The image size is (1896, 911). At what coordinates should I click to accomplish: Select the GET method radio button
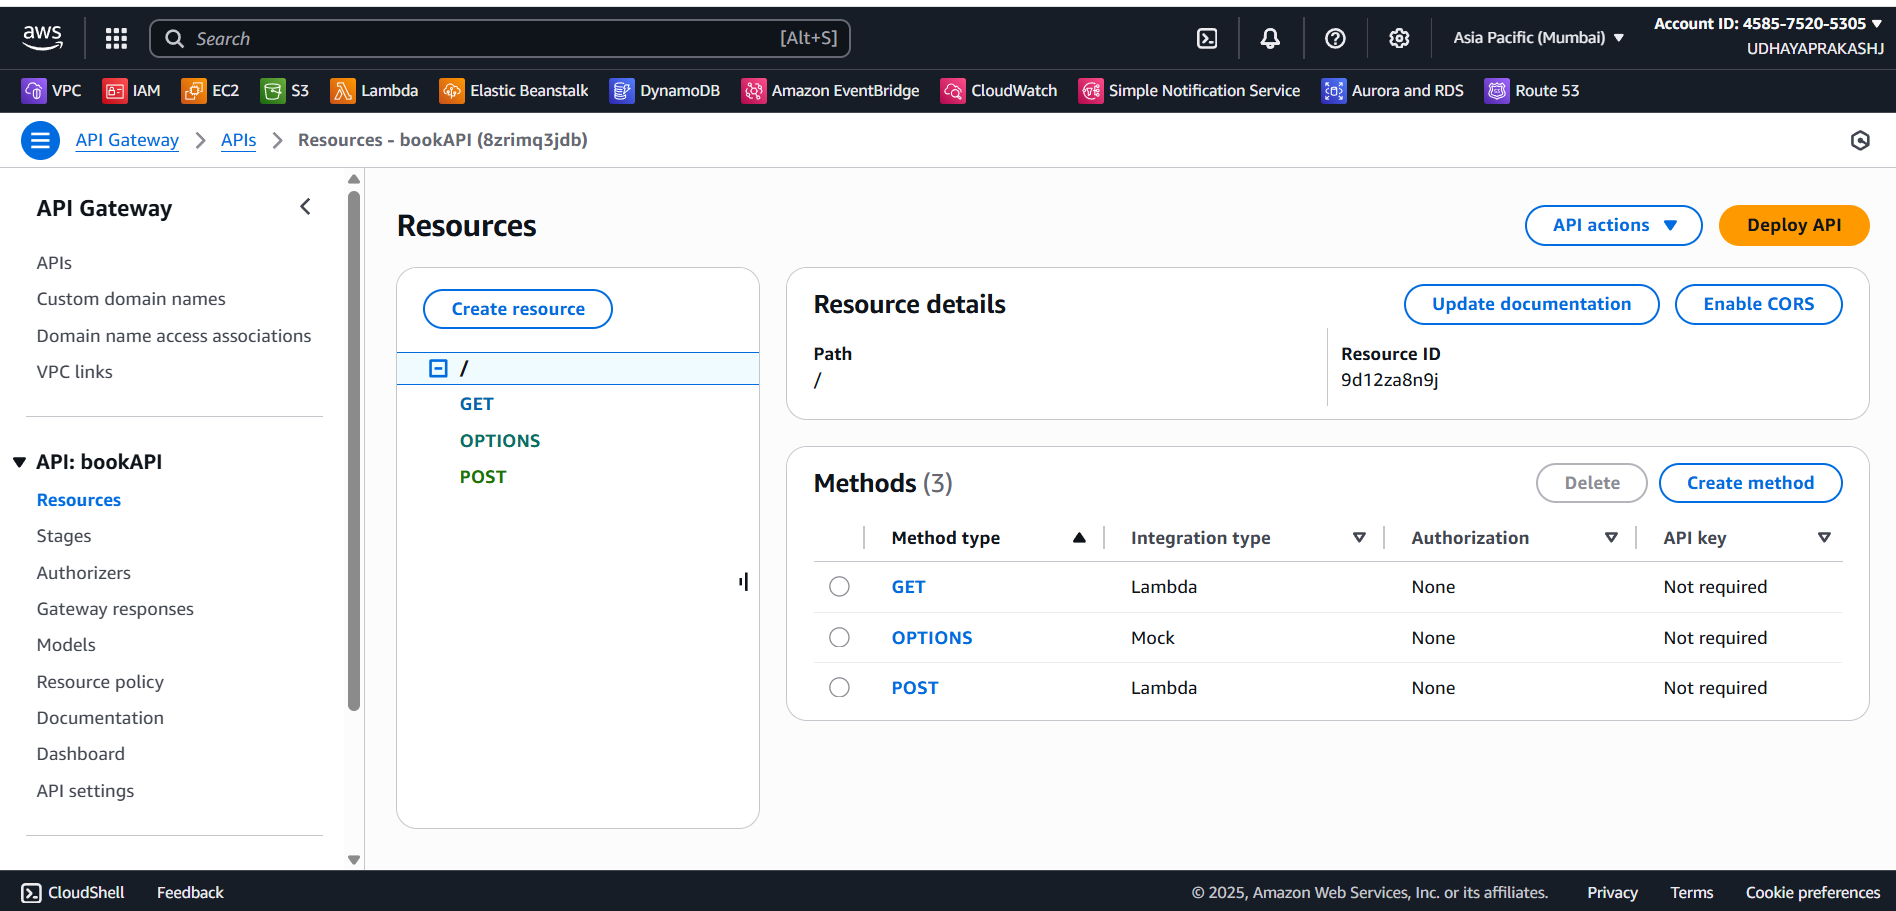839,587
